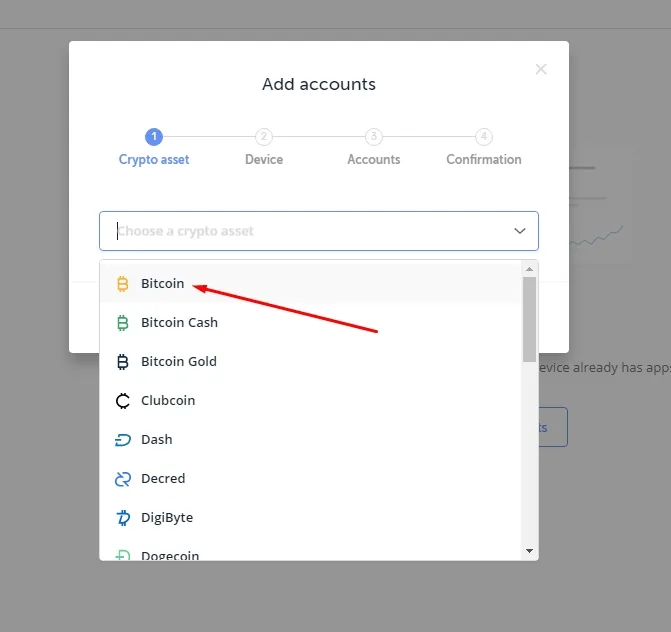Click the DigiByte logo icon
Screen dimensions: 671x632
click(123, 518)
